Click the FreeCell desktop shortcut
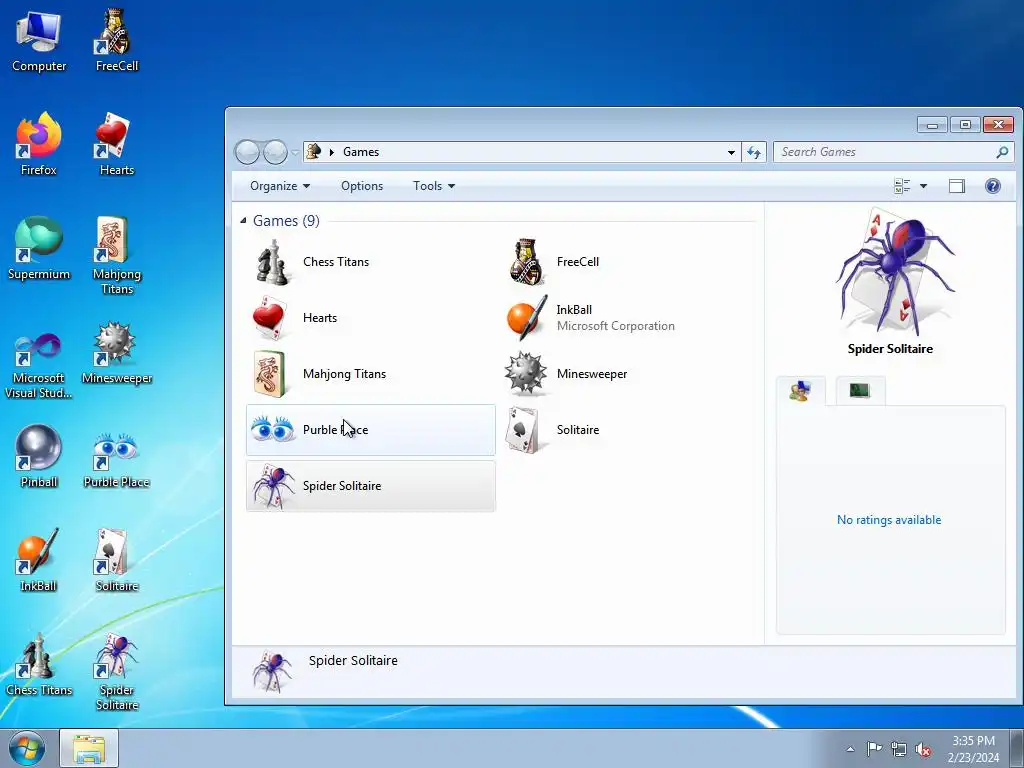The height and width of the screenshot is (768, 1024). point(117,42)
